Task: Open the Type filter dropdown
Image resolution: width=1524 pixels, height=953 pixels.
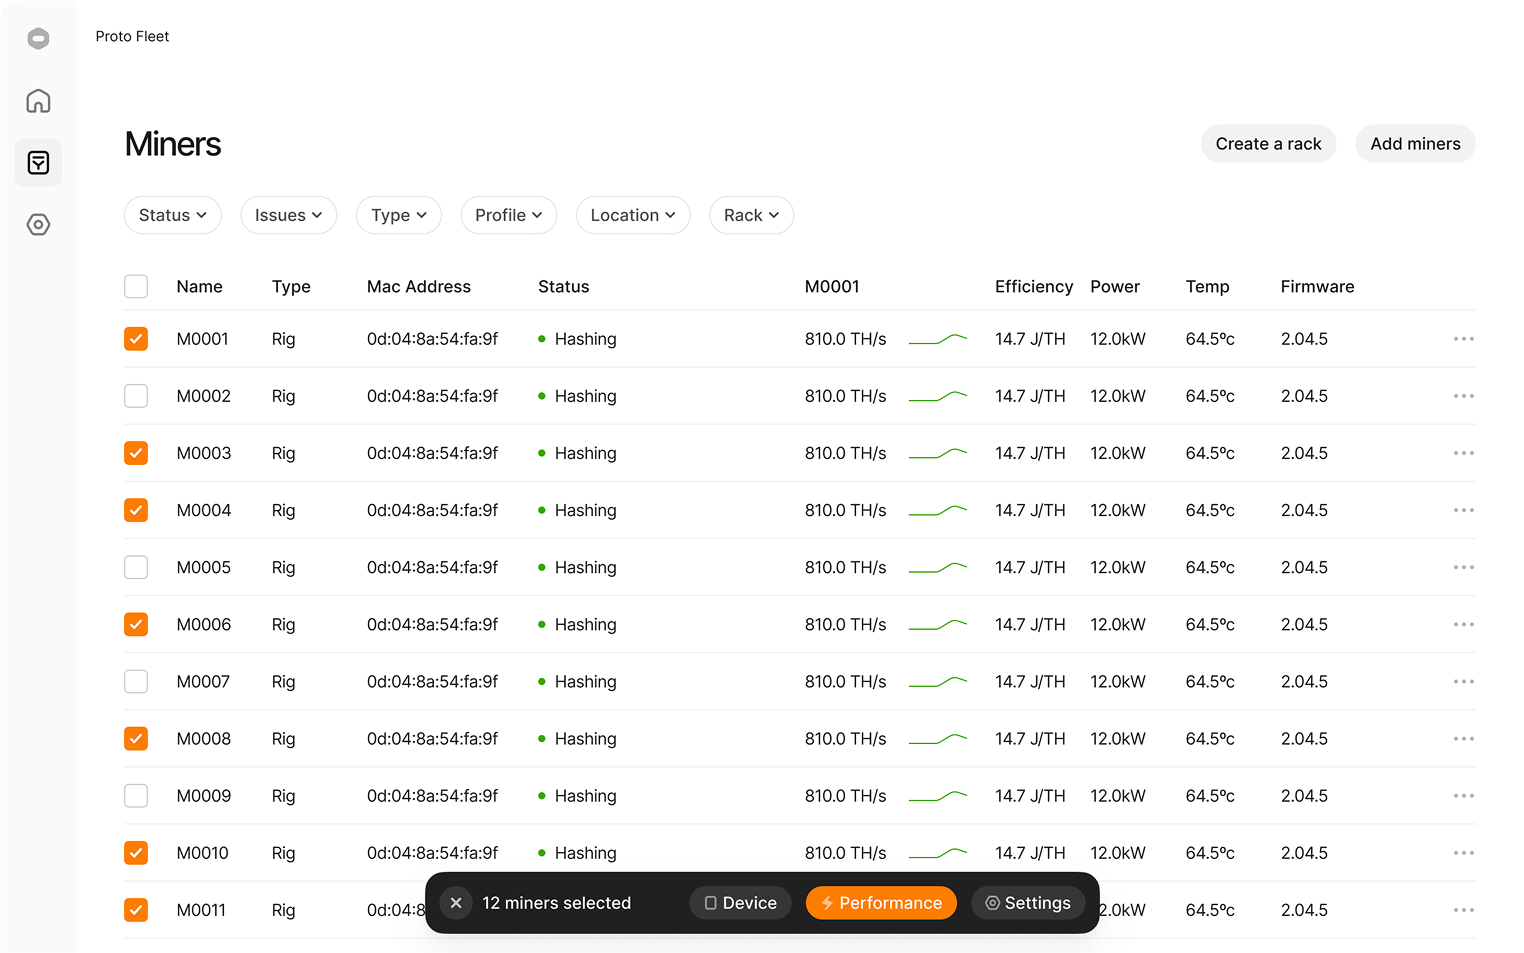Action: 399,215
